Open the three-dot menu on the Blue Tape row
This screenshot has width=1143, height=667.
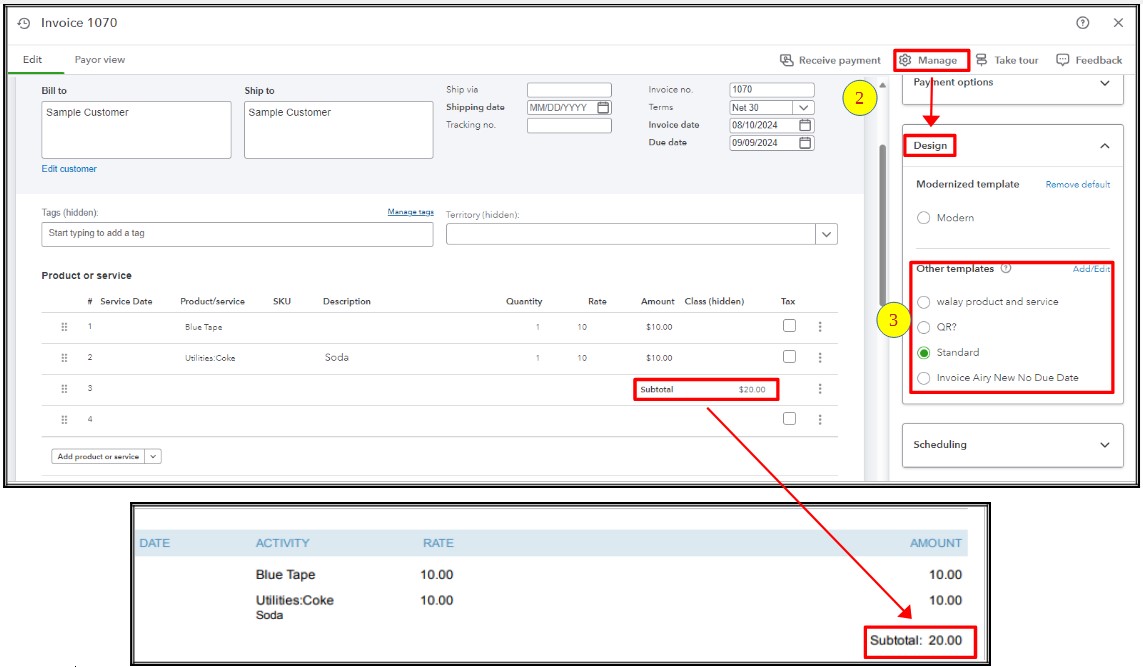[821, 326]
